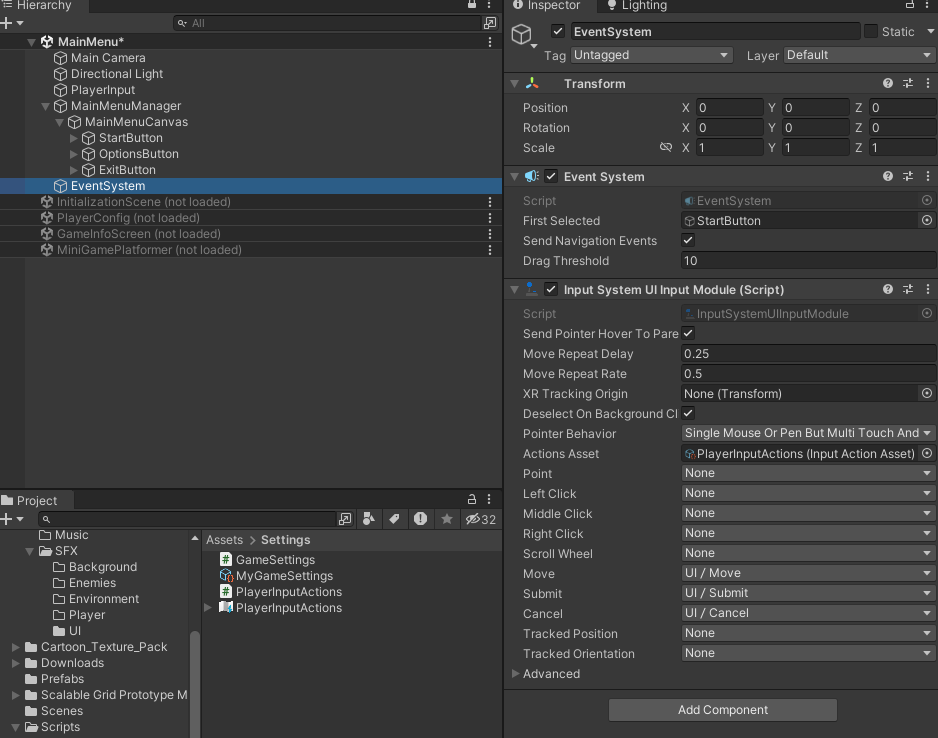This screenshot has height=738, width=938.
Task: Uncheck Send Navigation Events
Action: click(x=689, y=241)
